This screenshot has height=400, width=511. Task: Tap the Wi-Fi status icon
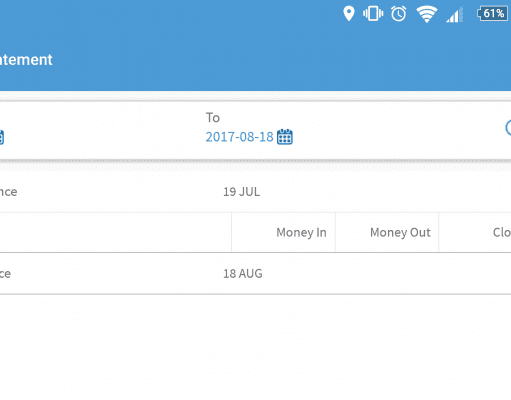pos(427,14)
